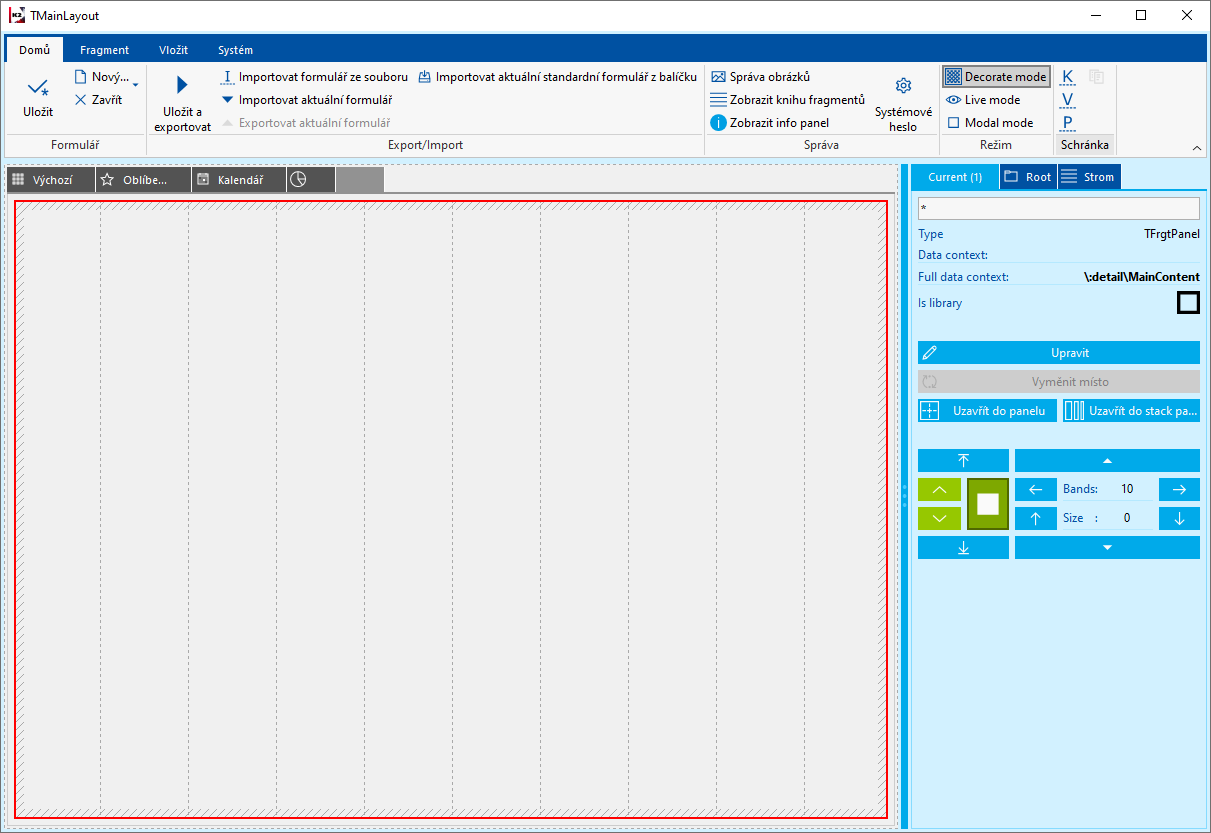Open Správa obrázků
This screenshot has width=1211, height=833.
[x=760, y=77]
